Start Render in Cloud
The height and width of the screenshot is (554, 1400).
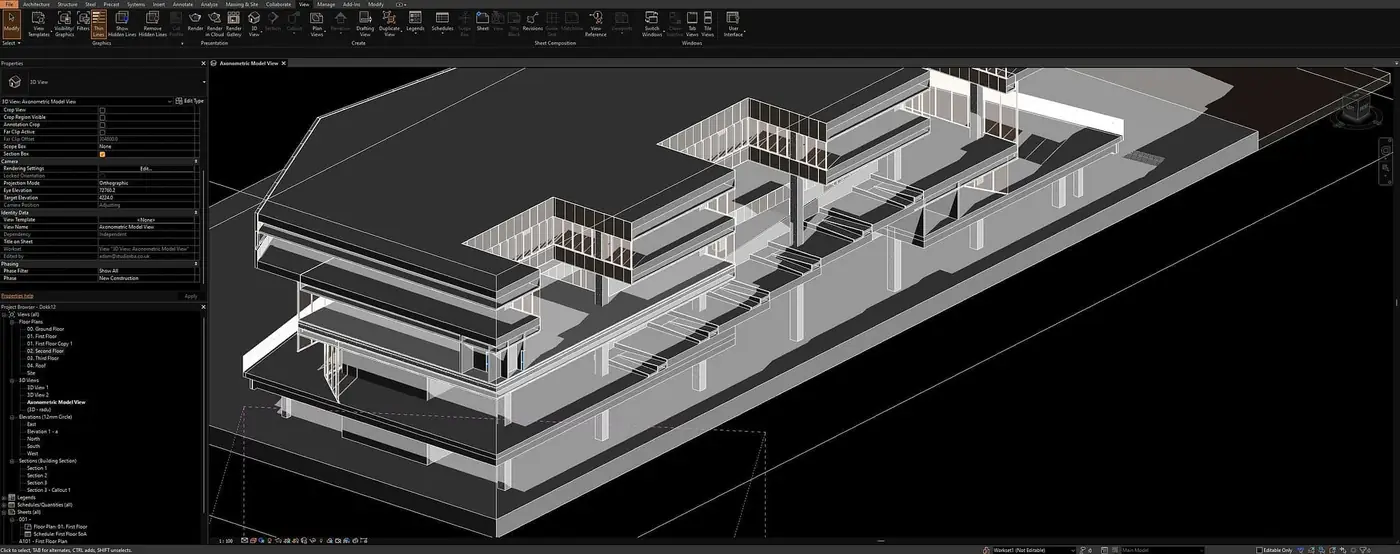coord(214,24)
